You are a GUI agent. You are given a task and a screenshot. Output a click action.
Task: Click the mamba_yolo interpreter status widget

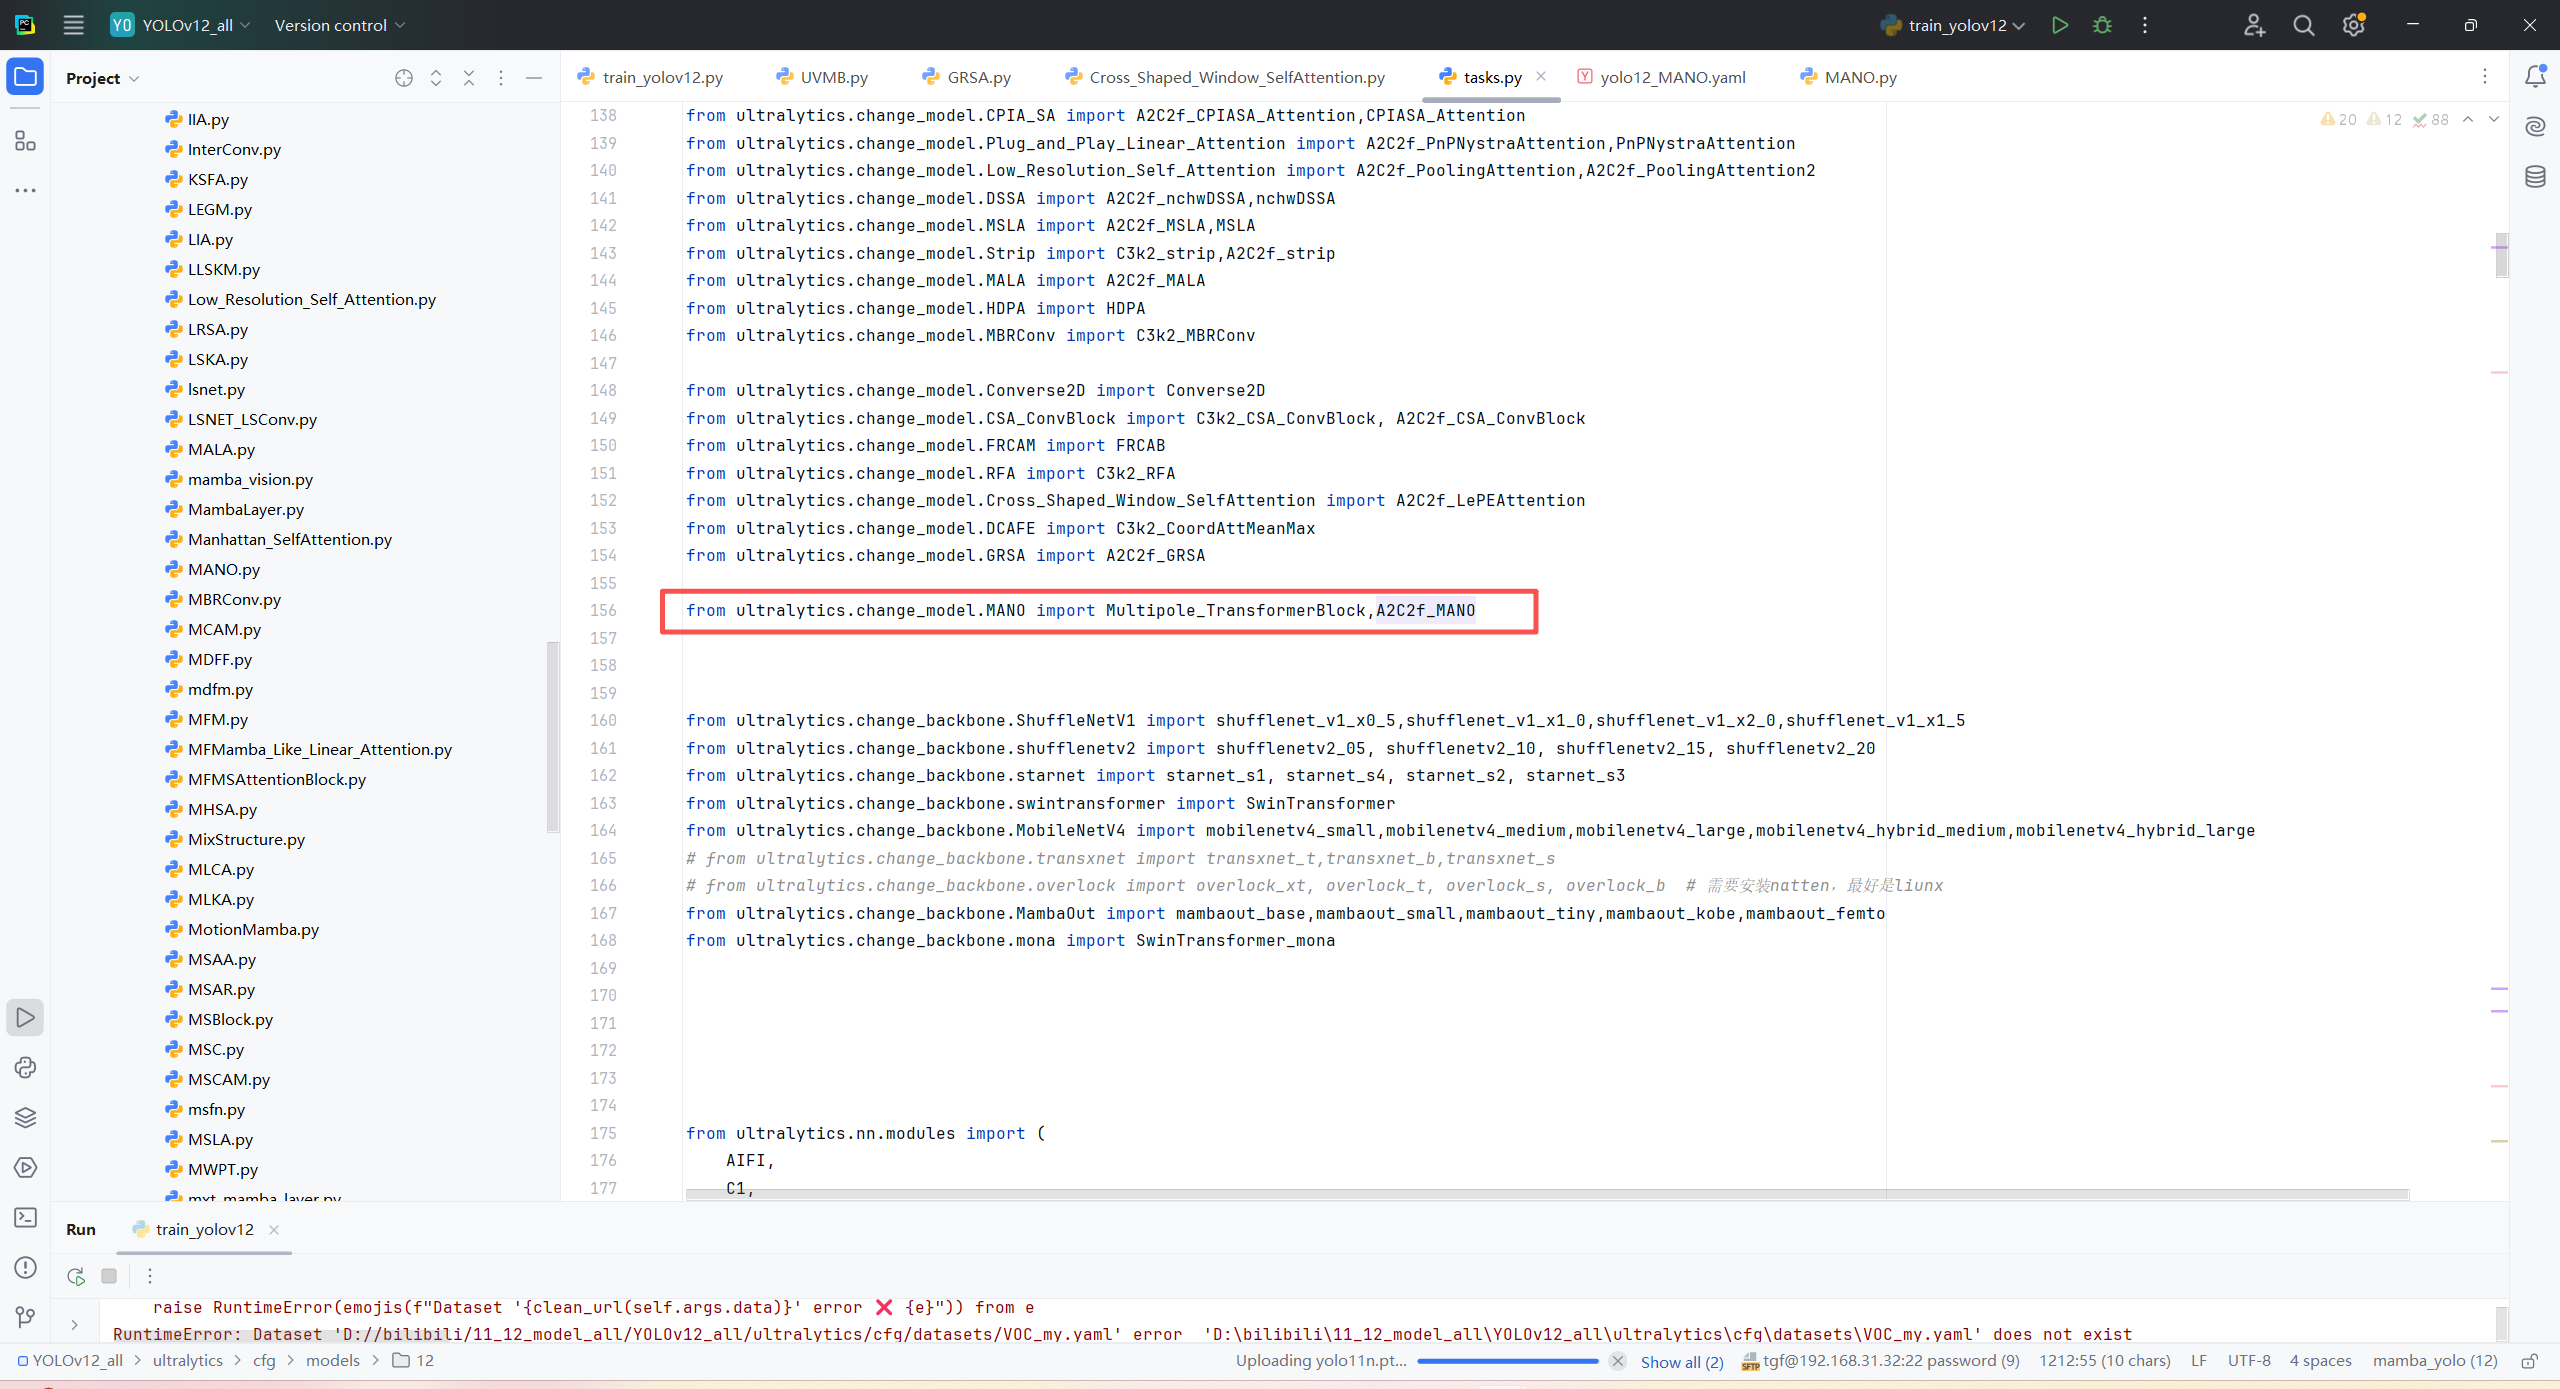point(2434,1361)
